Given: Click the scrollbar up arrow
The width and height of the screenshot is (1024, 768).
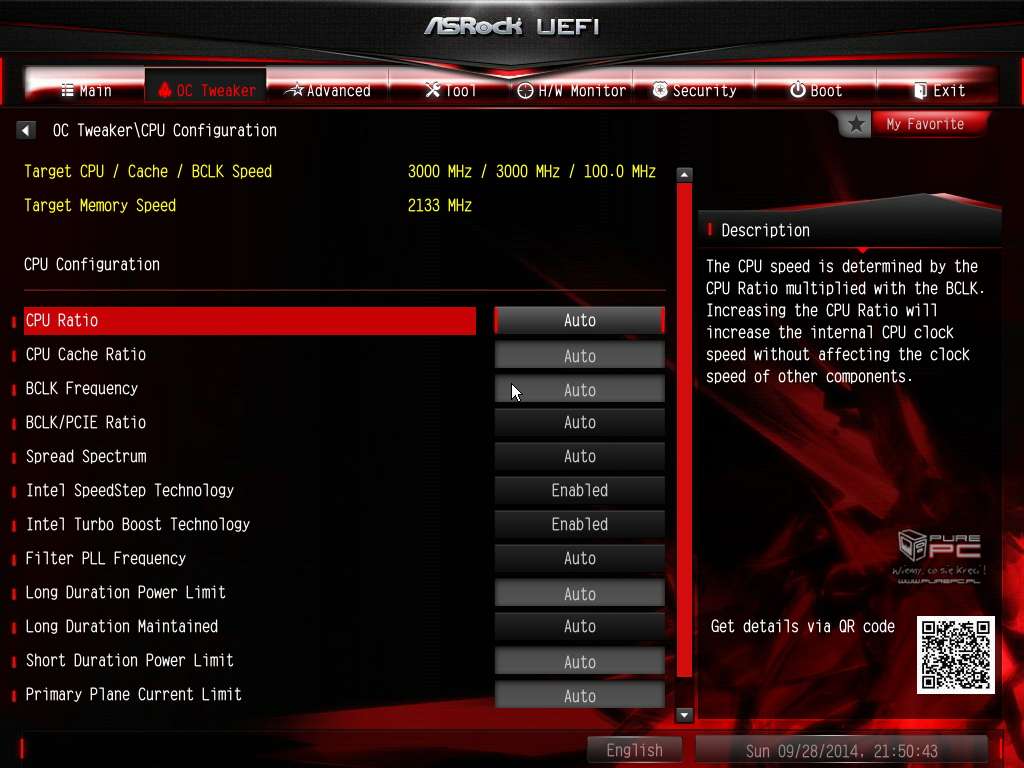Looking at the screenshot, I should pos(685,174).
